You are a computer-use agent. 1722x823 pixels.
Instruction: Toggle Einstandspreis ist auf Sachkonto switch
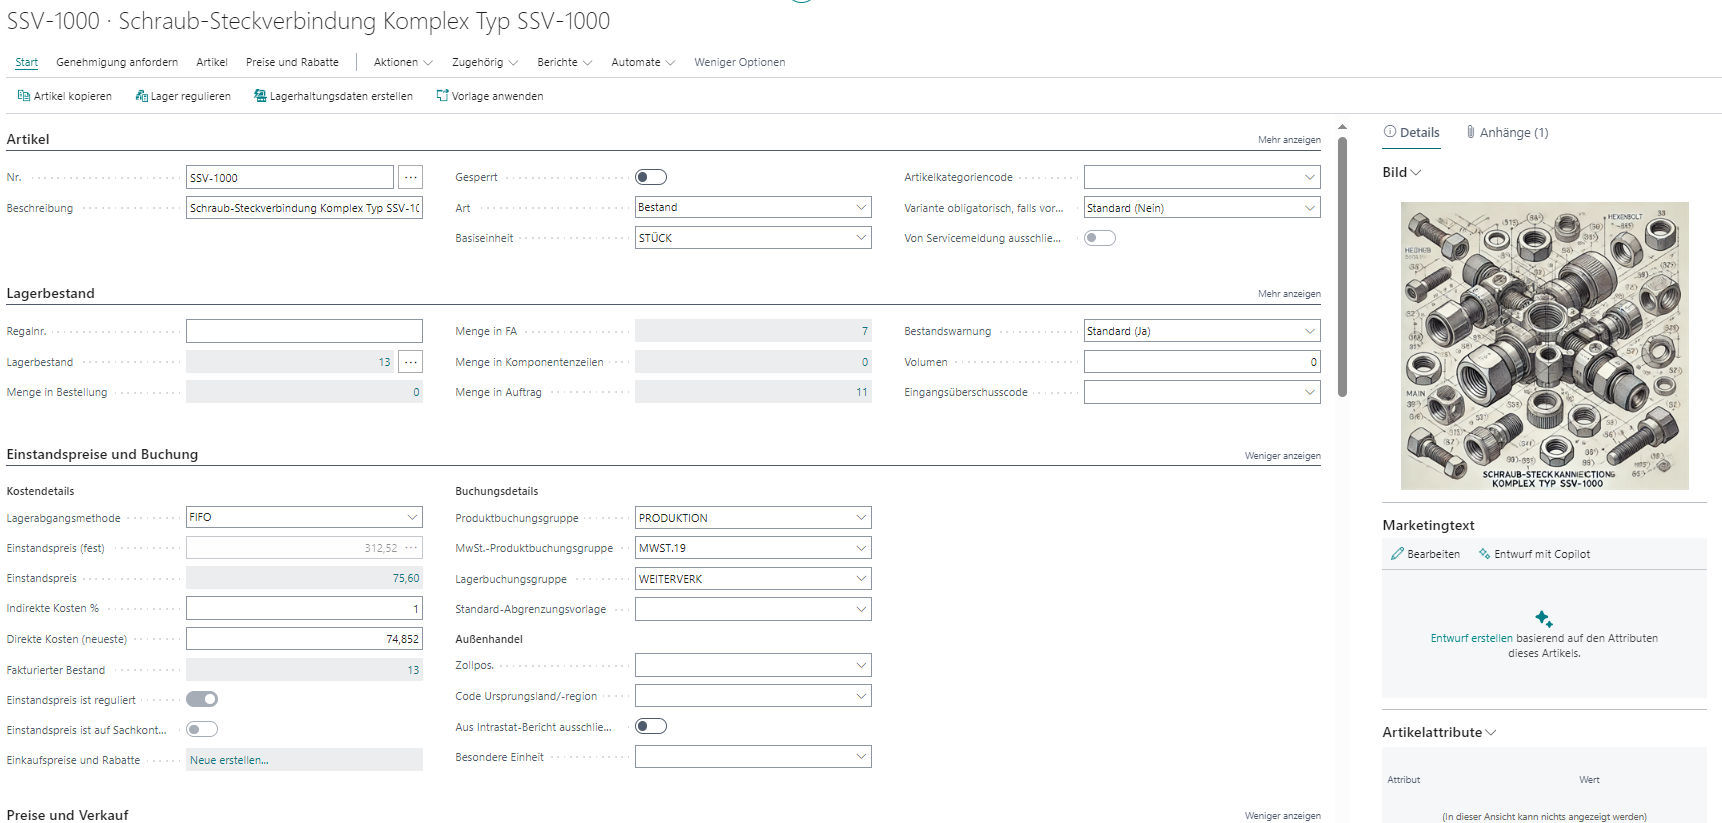[x=202, y=730]
